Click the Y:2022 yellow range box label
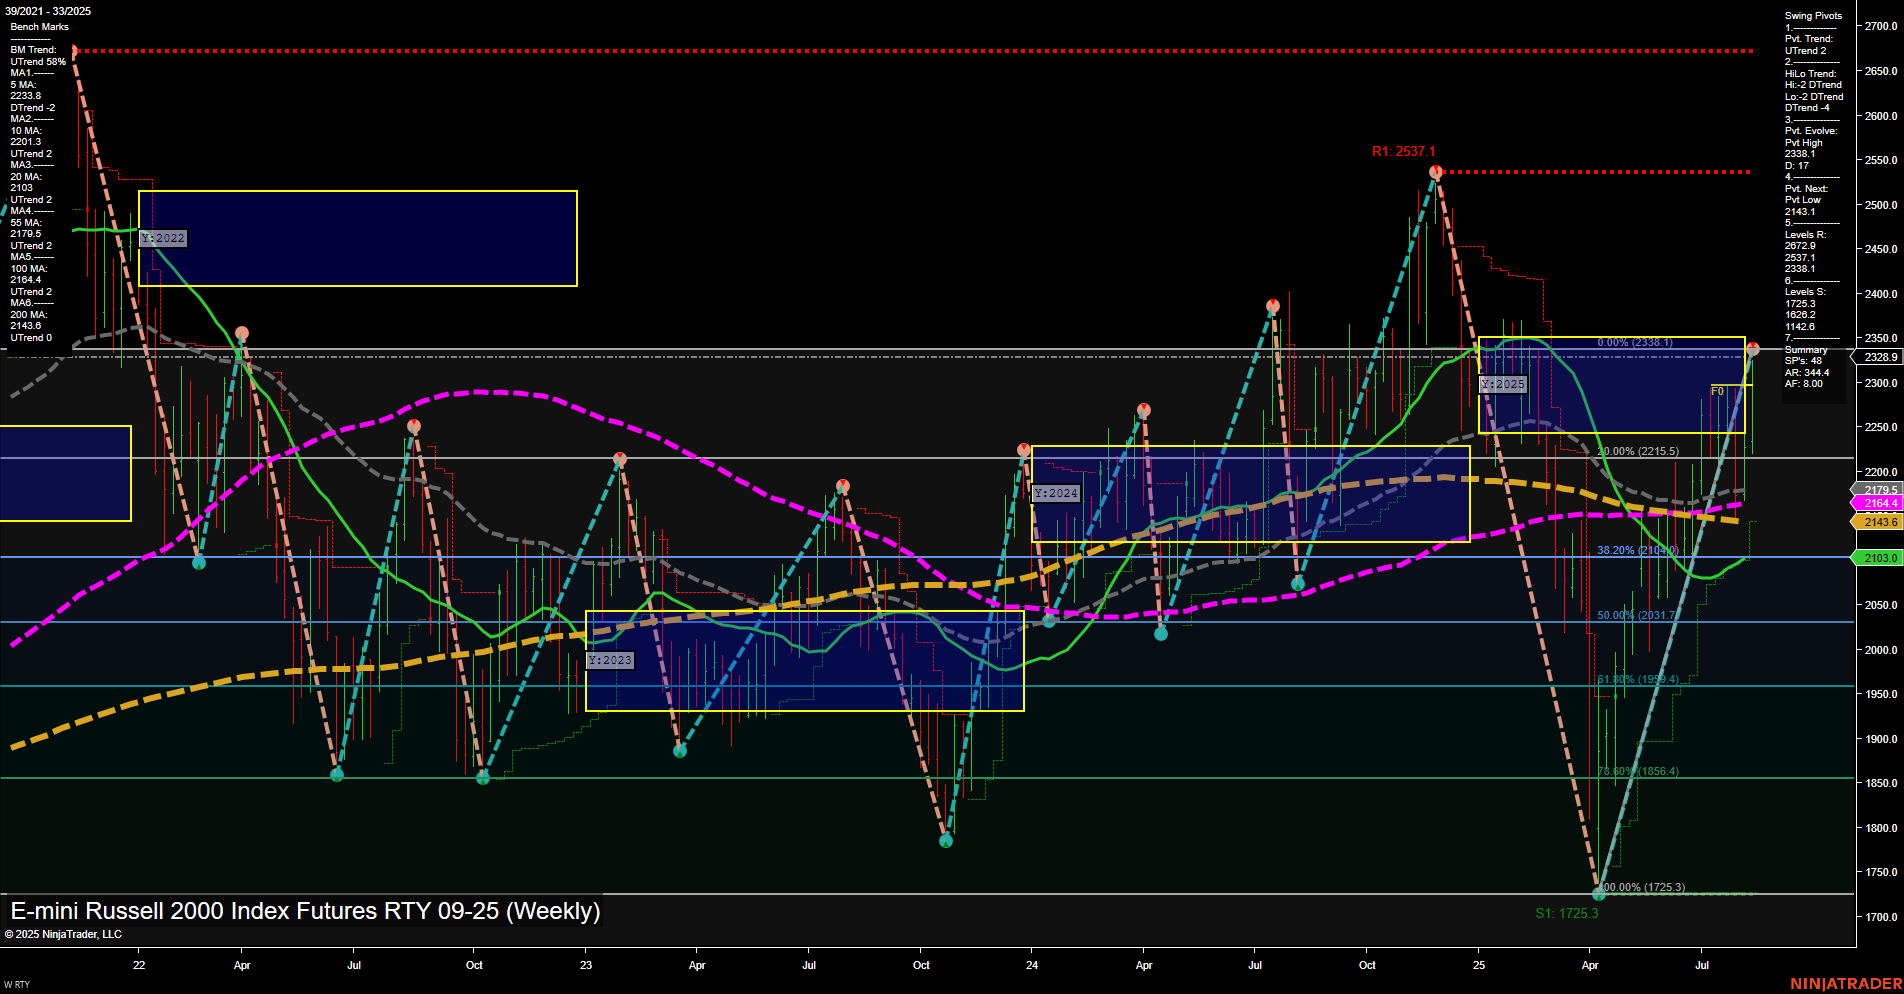This screenshot has height=994, width=1904. point(163,238)
